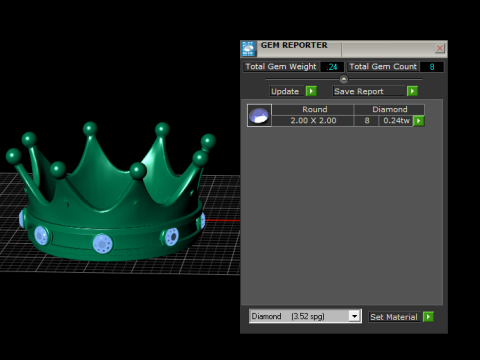Screen dimensions: 480x360
Task: Click the GEM REPORTER title bar text
Action: 294,45
